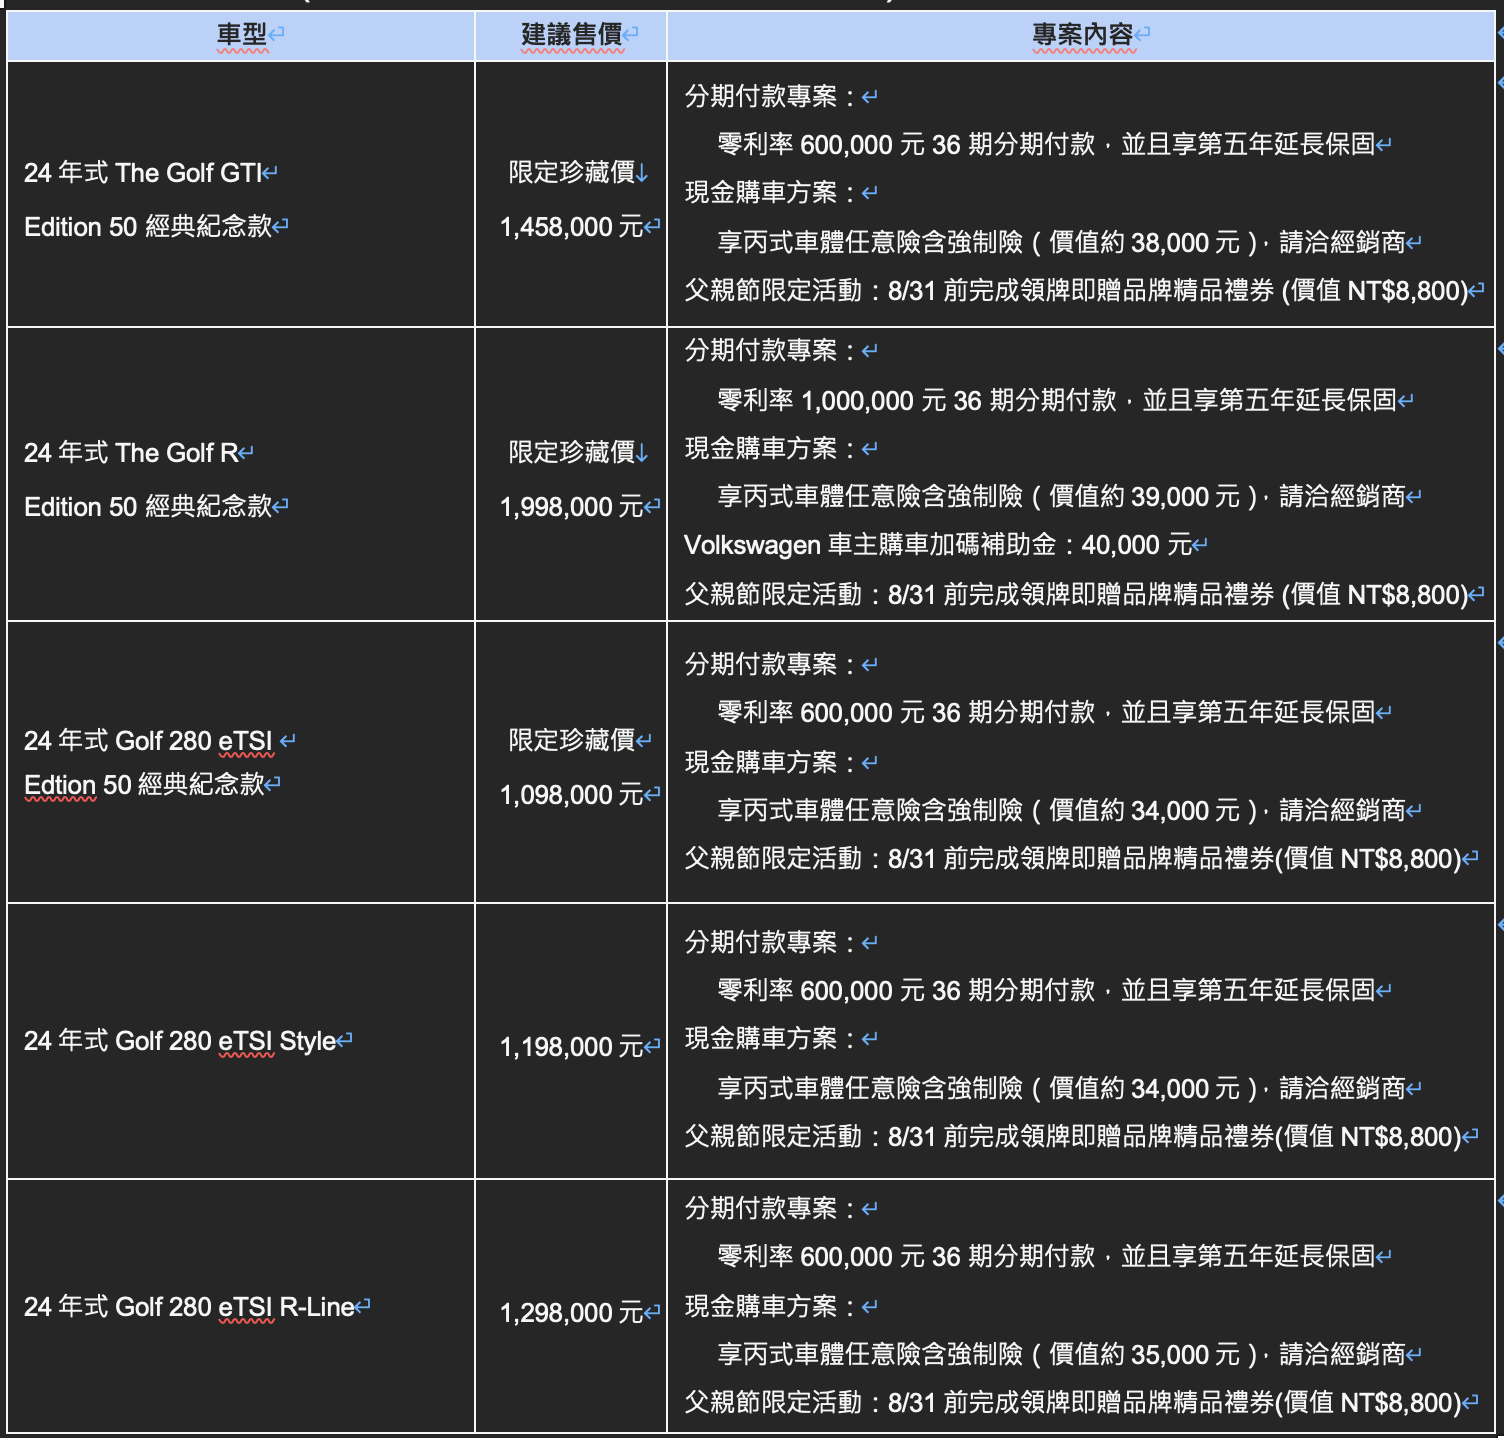Click the Golf 280 eTSI Style model name
Image resolution: width=1504 pixels, height=1438 pixels.
[x=180, y=1041]
